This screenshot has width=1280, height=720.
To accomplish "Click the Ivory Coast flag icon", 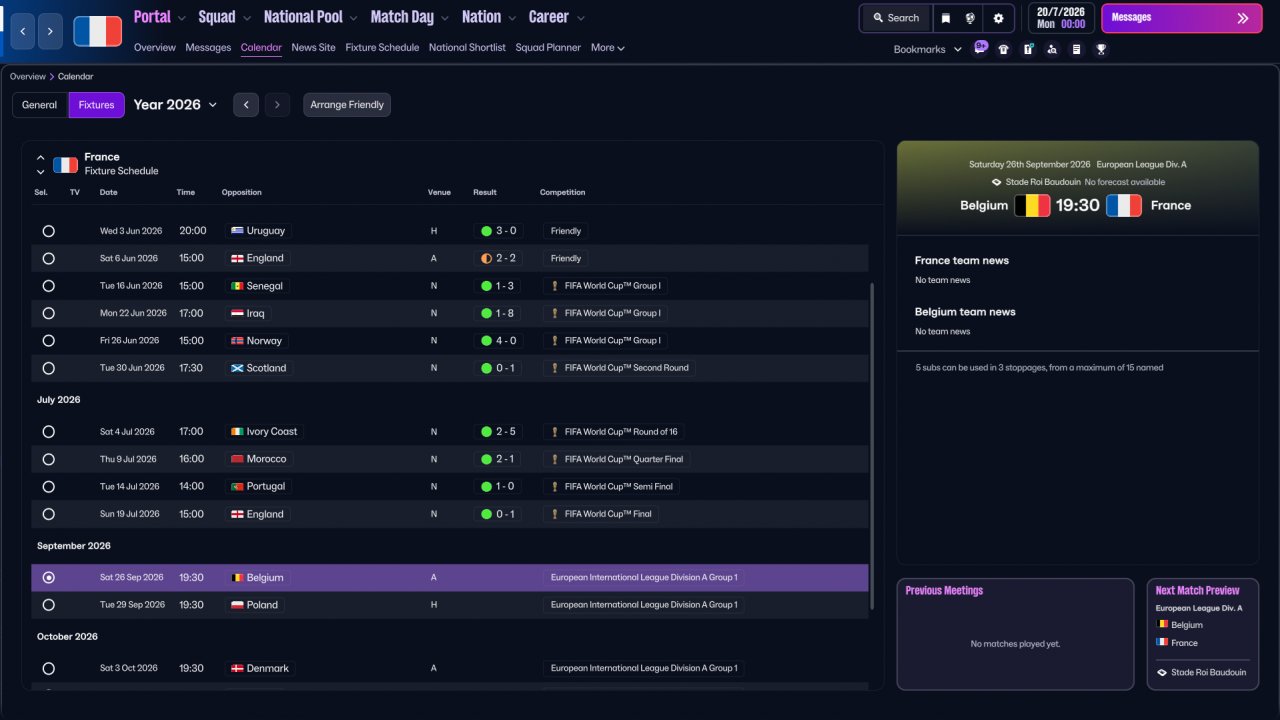I will click(237, 432).
